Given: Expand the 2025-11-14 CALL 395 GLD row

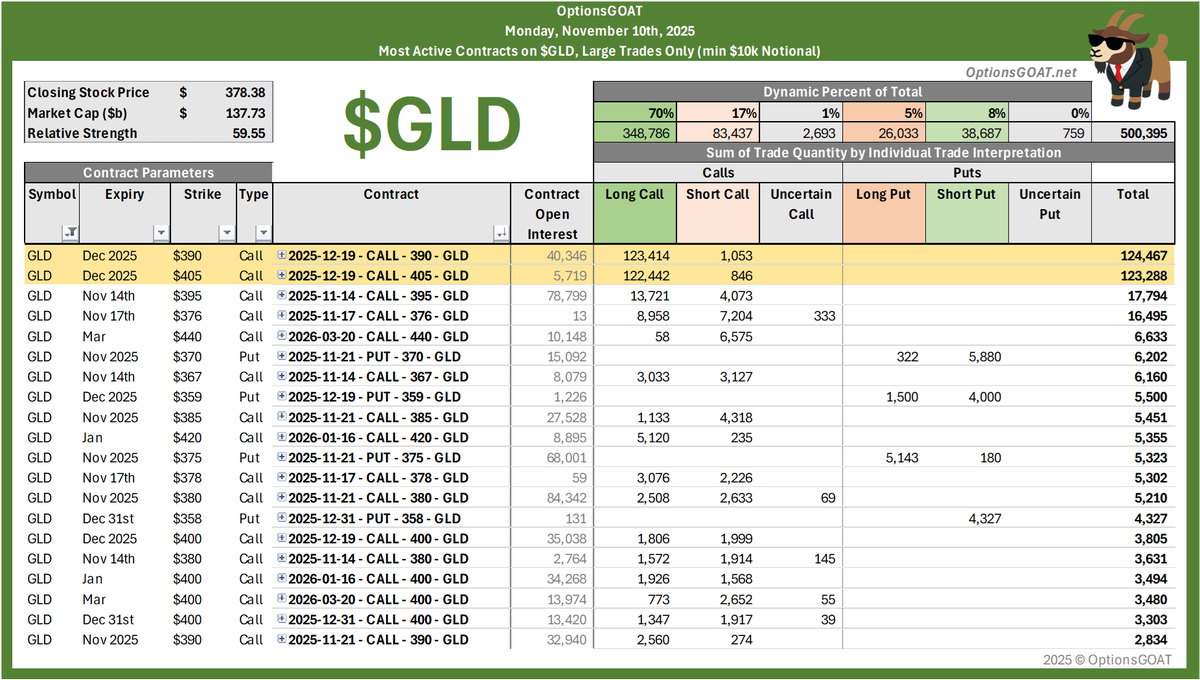Looking at the screenshot, I should [282, 296].
